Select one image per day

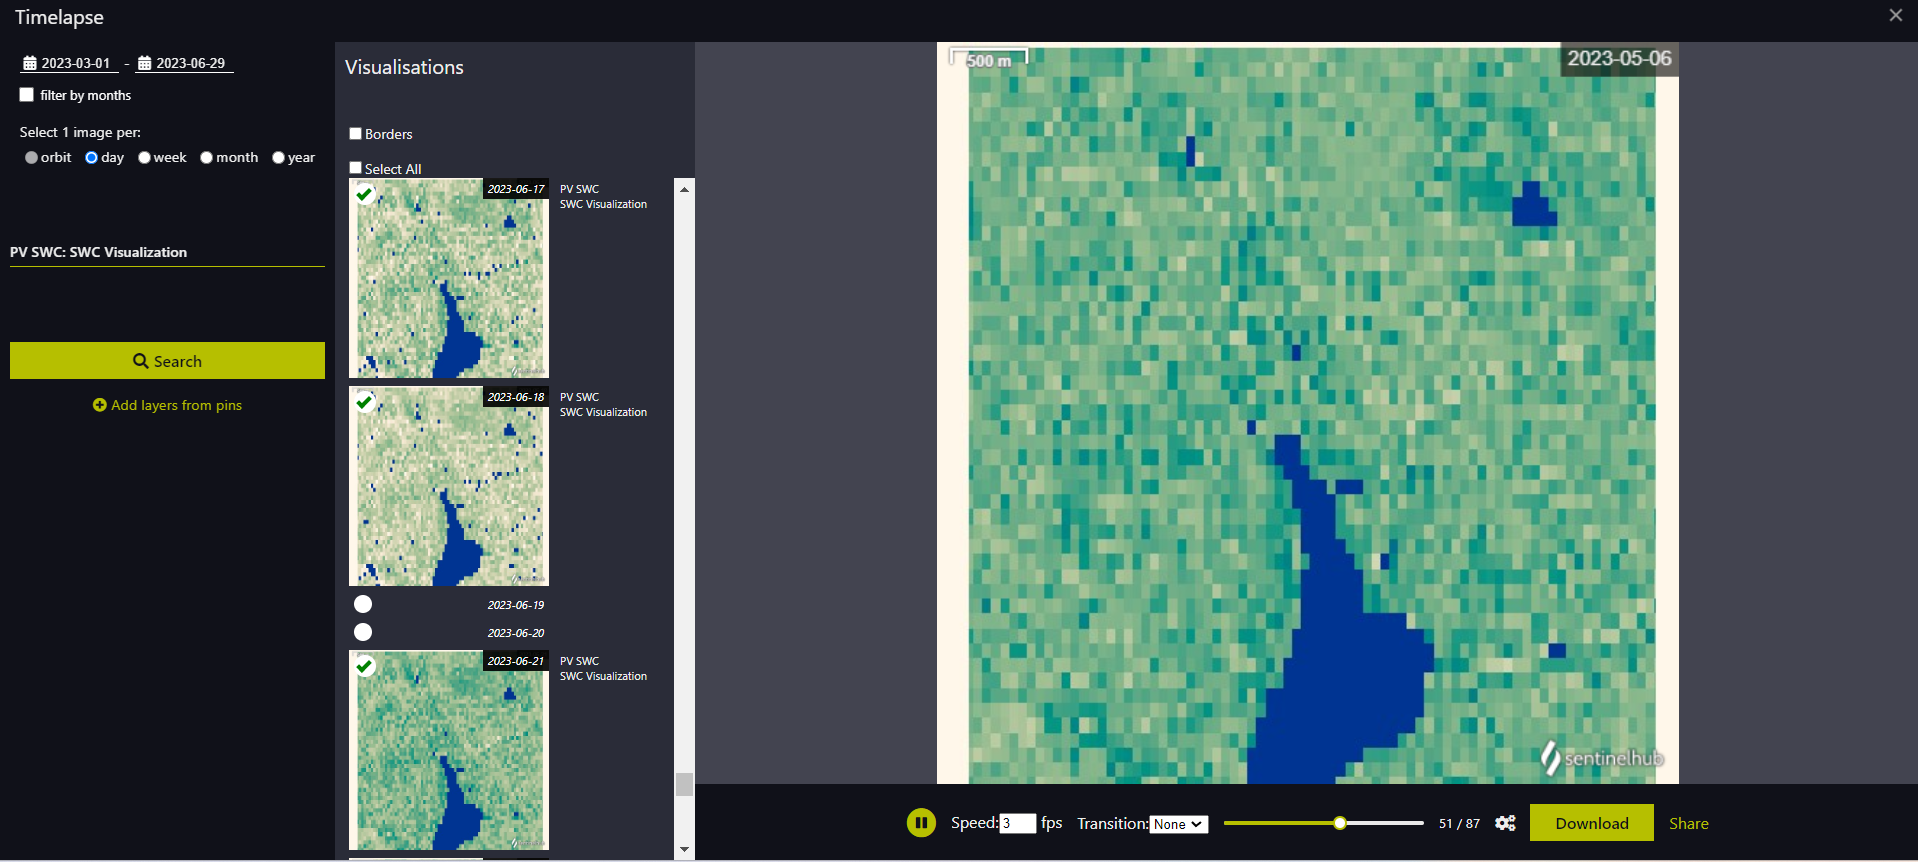pyautogui.click(x=92, y=158)
